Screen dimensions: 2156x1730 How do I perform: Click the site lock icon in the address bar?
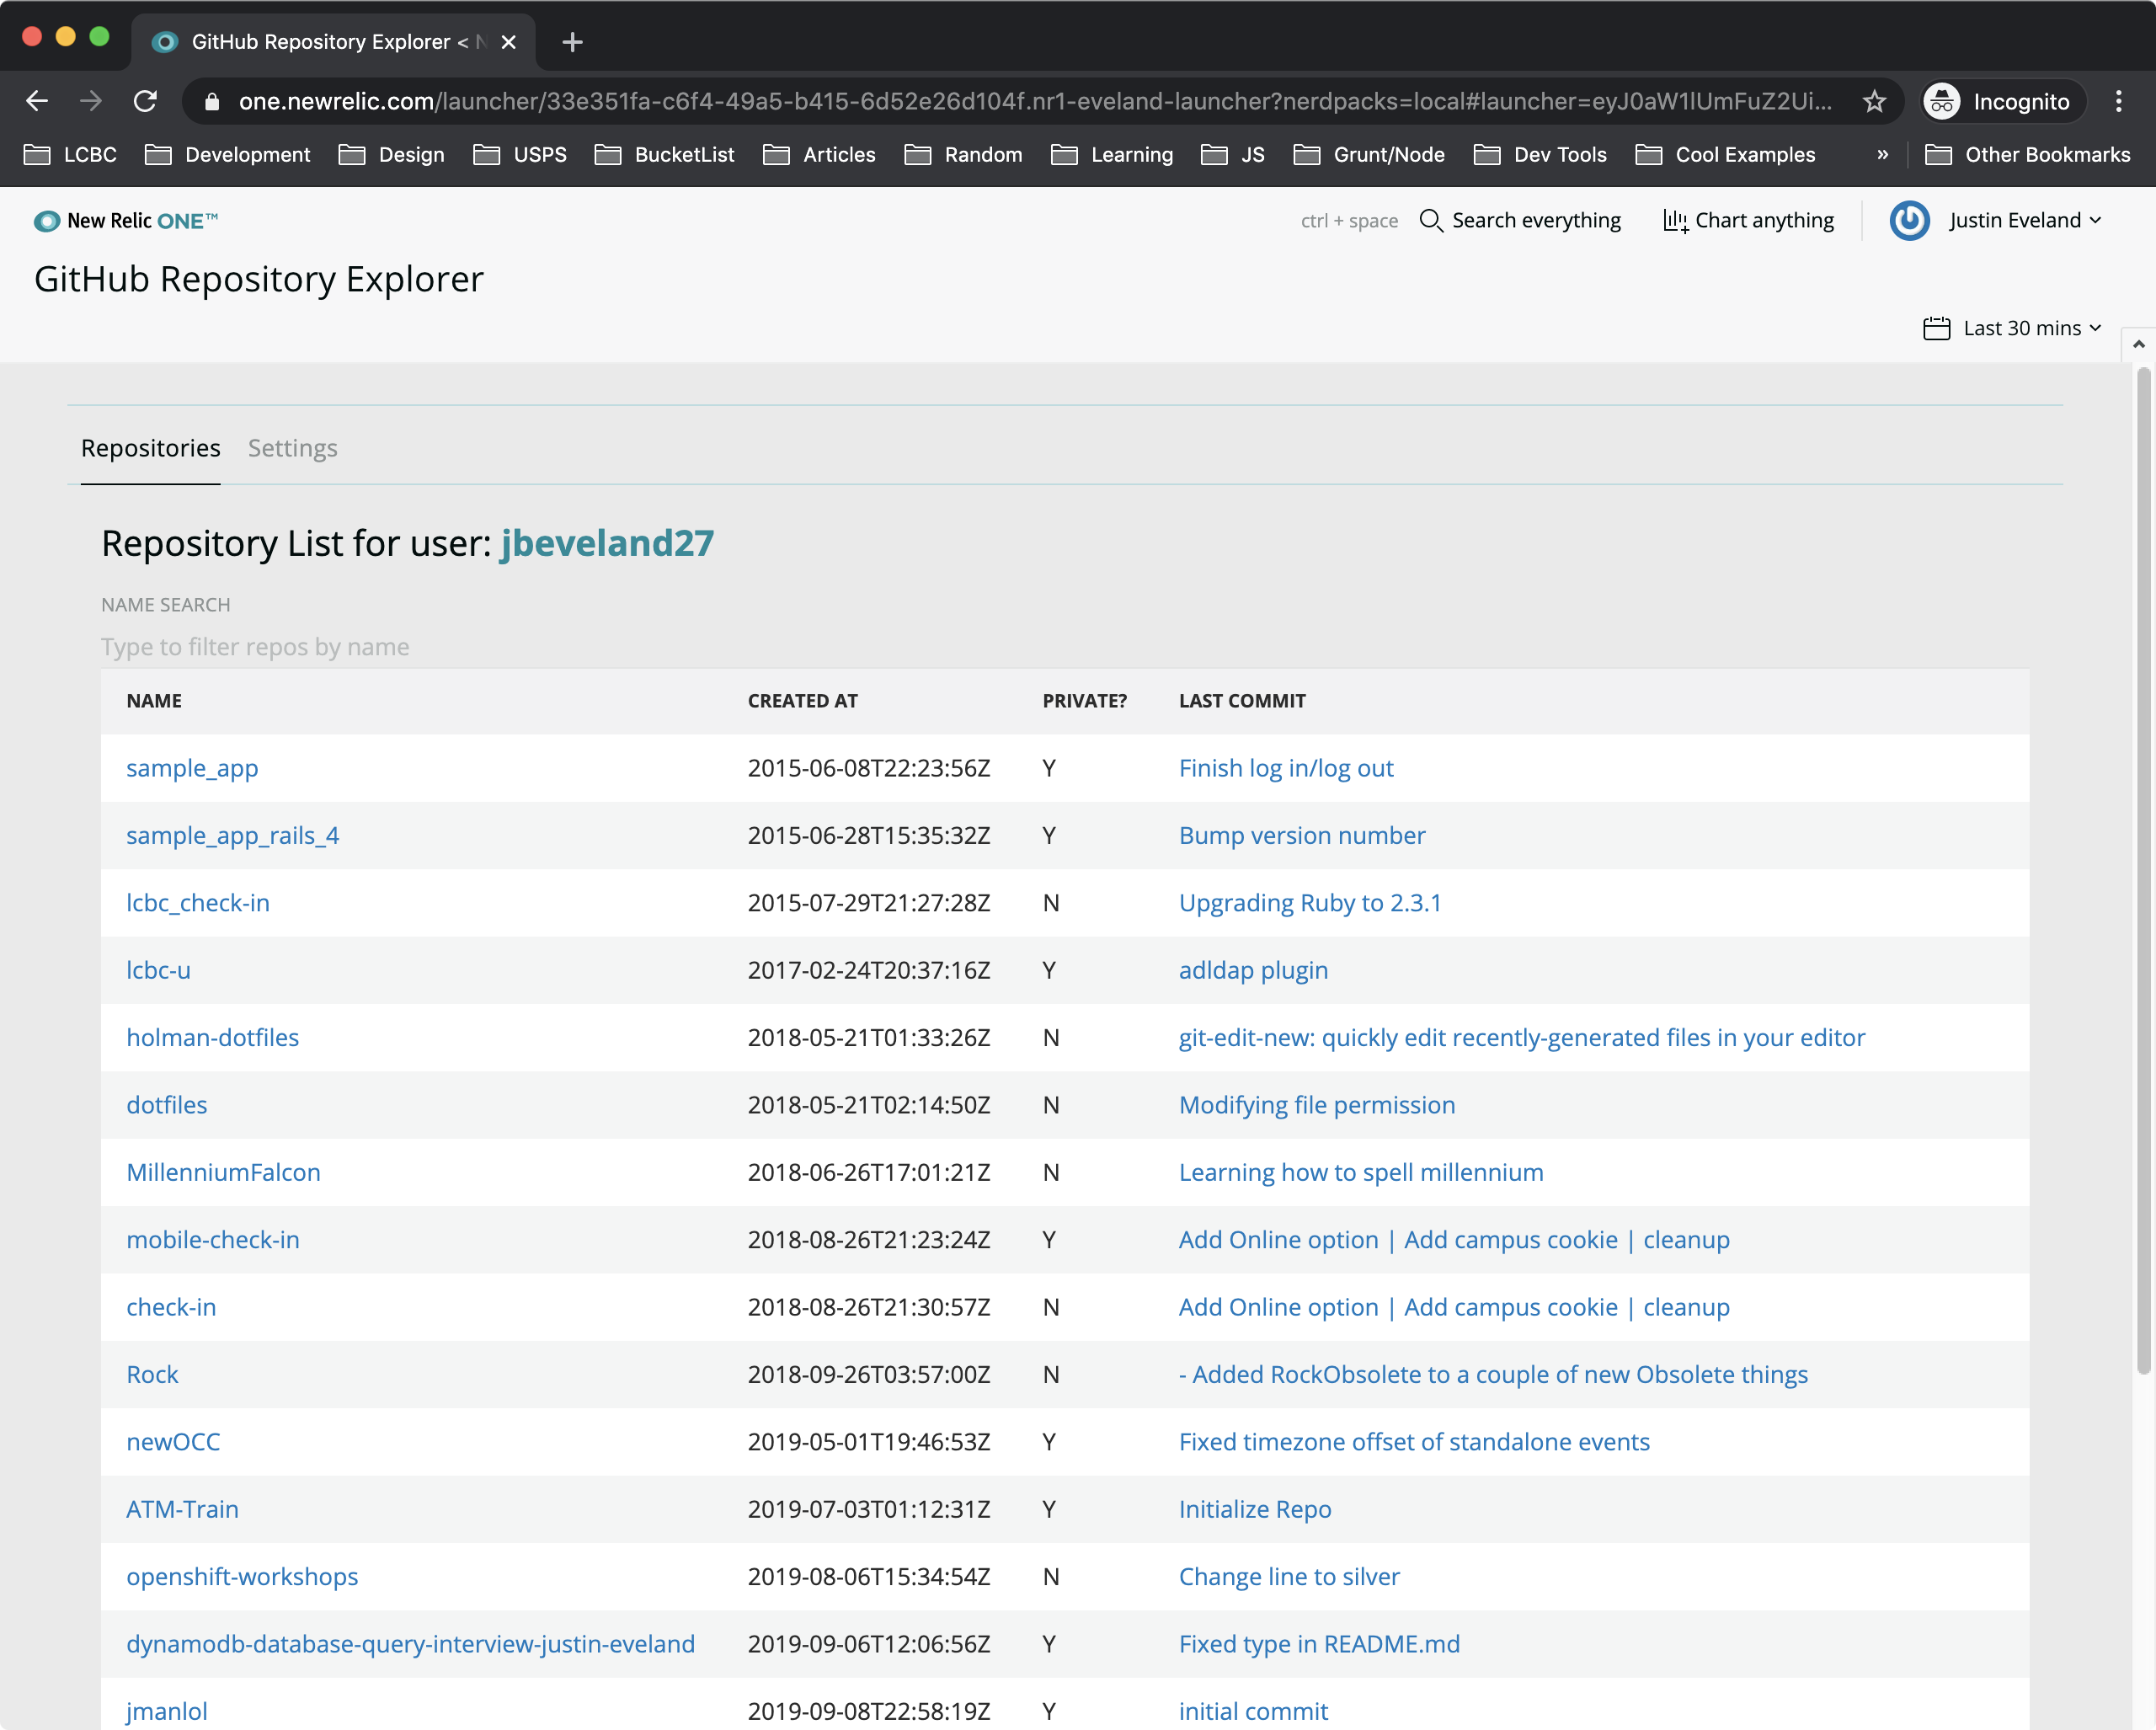(x=211, y=102)
